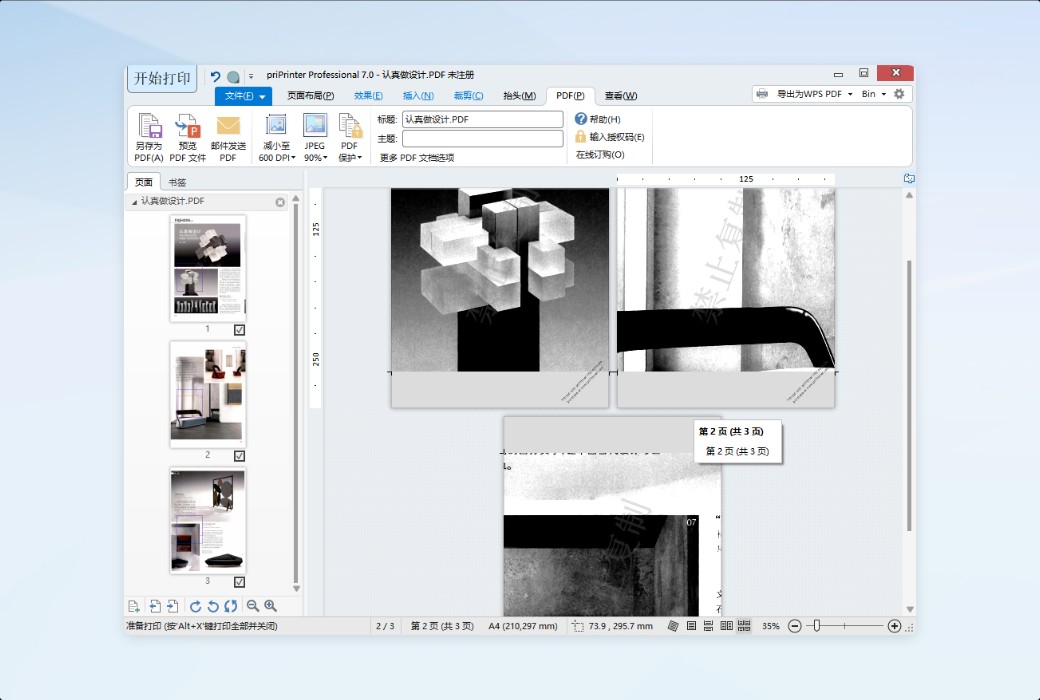1040x700 pixels.
Task: Click the rotate counterclockwise icon
Action: (x=213, y=606)
